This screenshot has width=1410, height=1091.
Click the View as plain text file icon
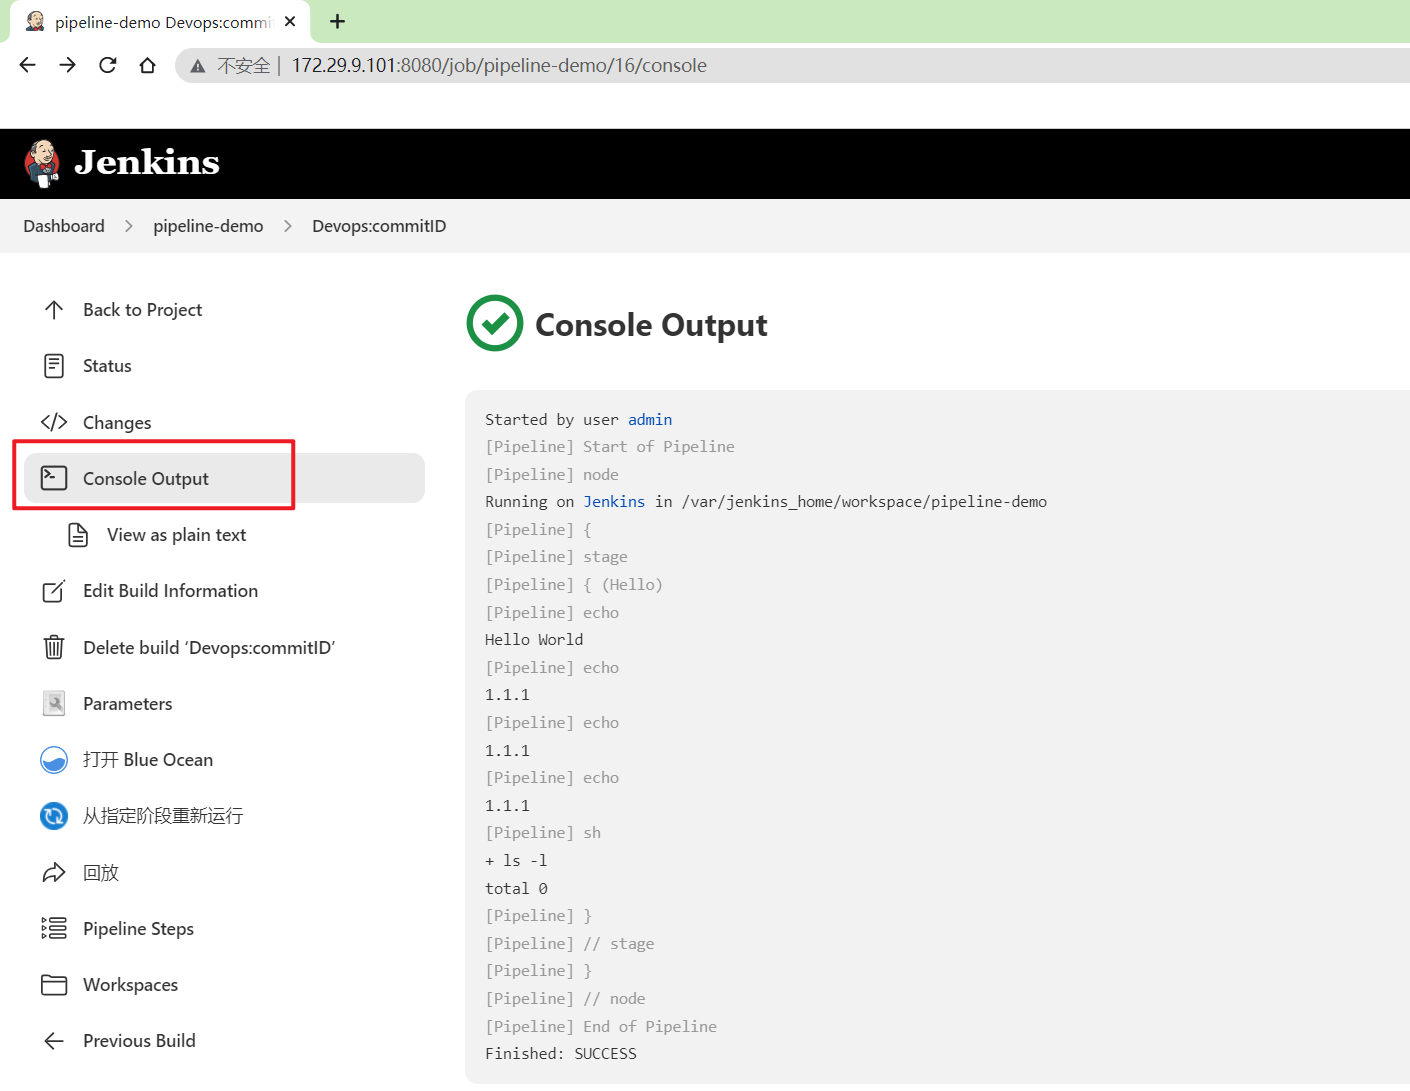click(78, 535)
